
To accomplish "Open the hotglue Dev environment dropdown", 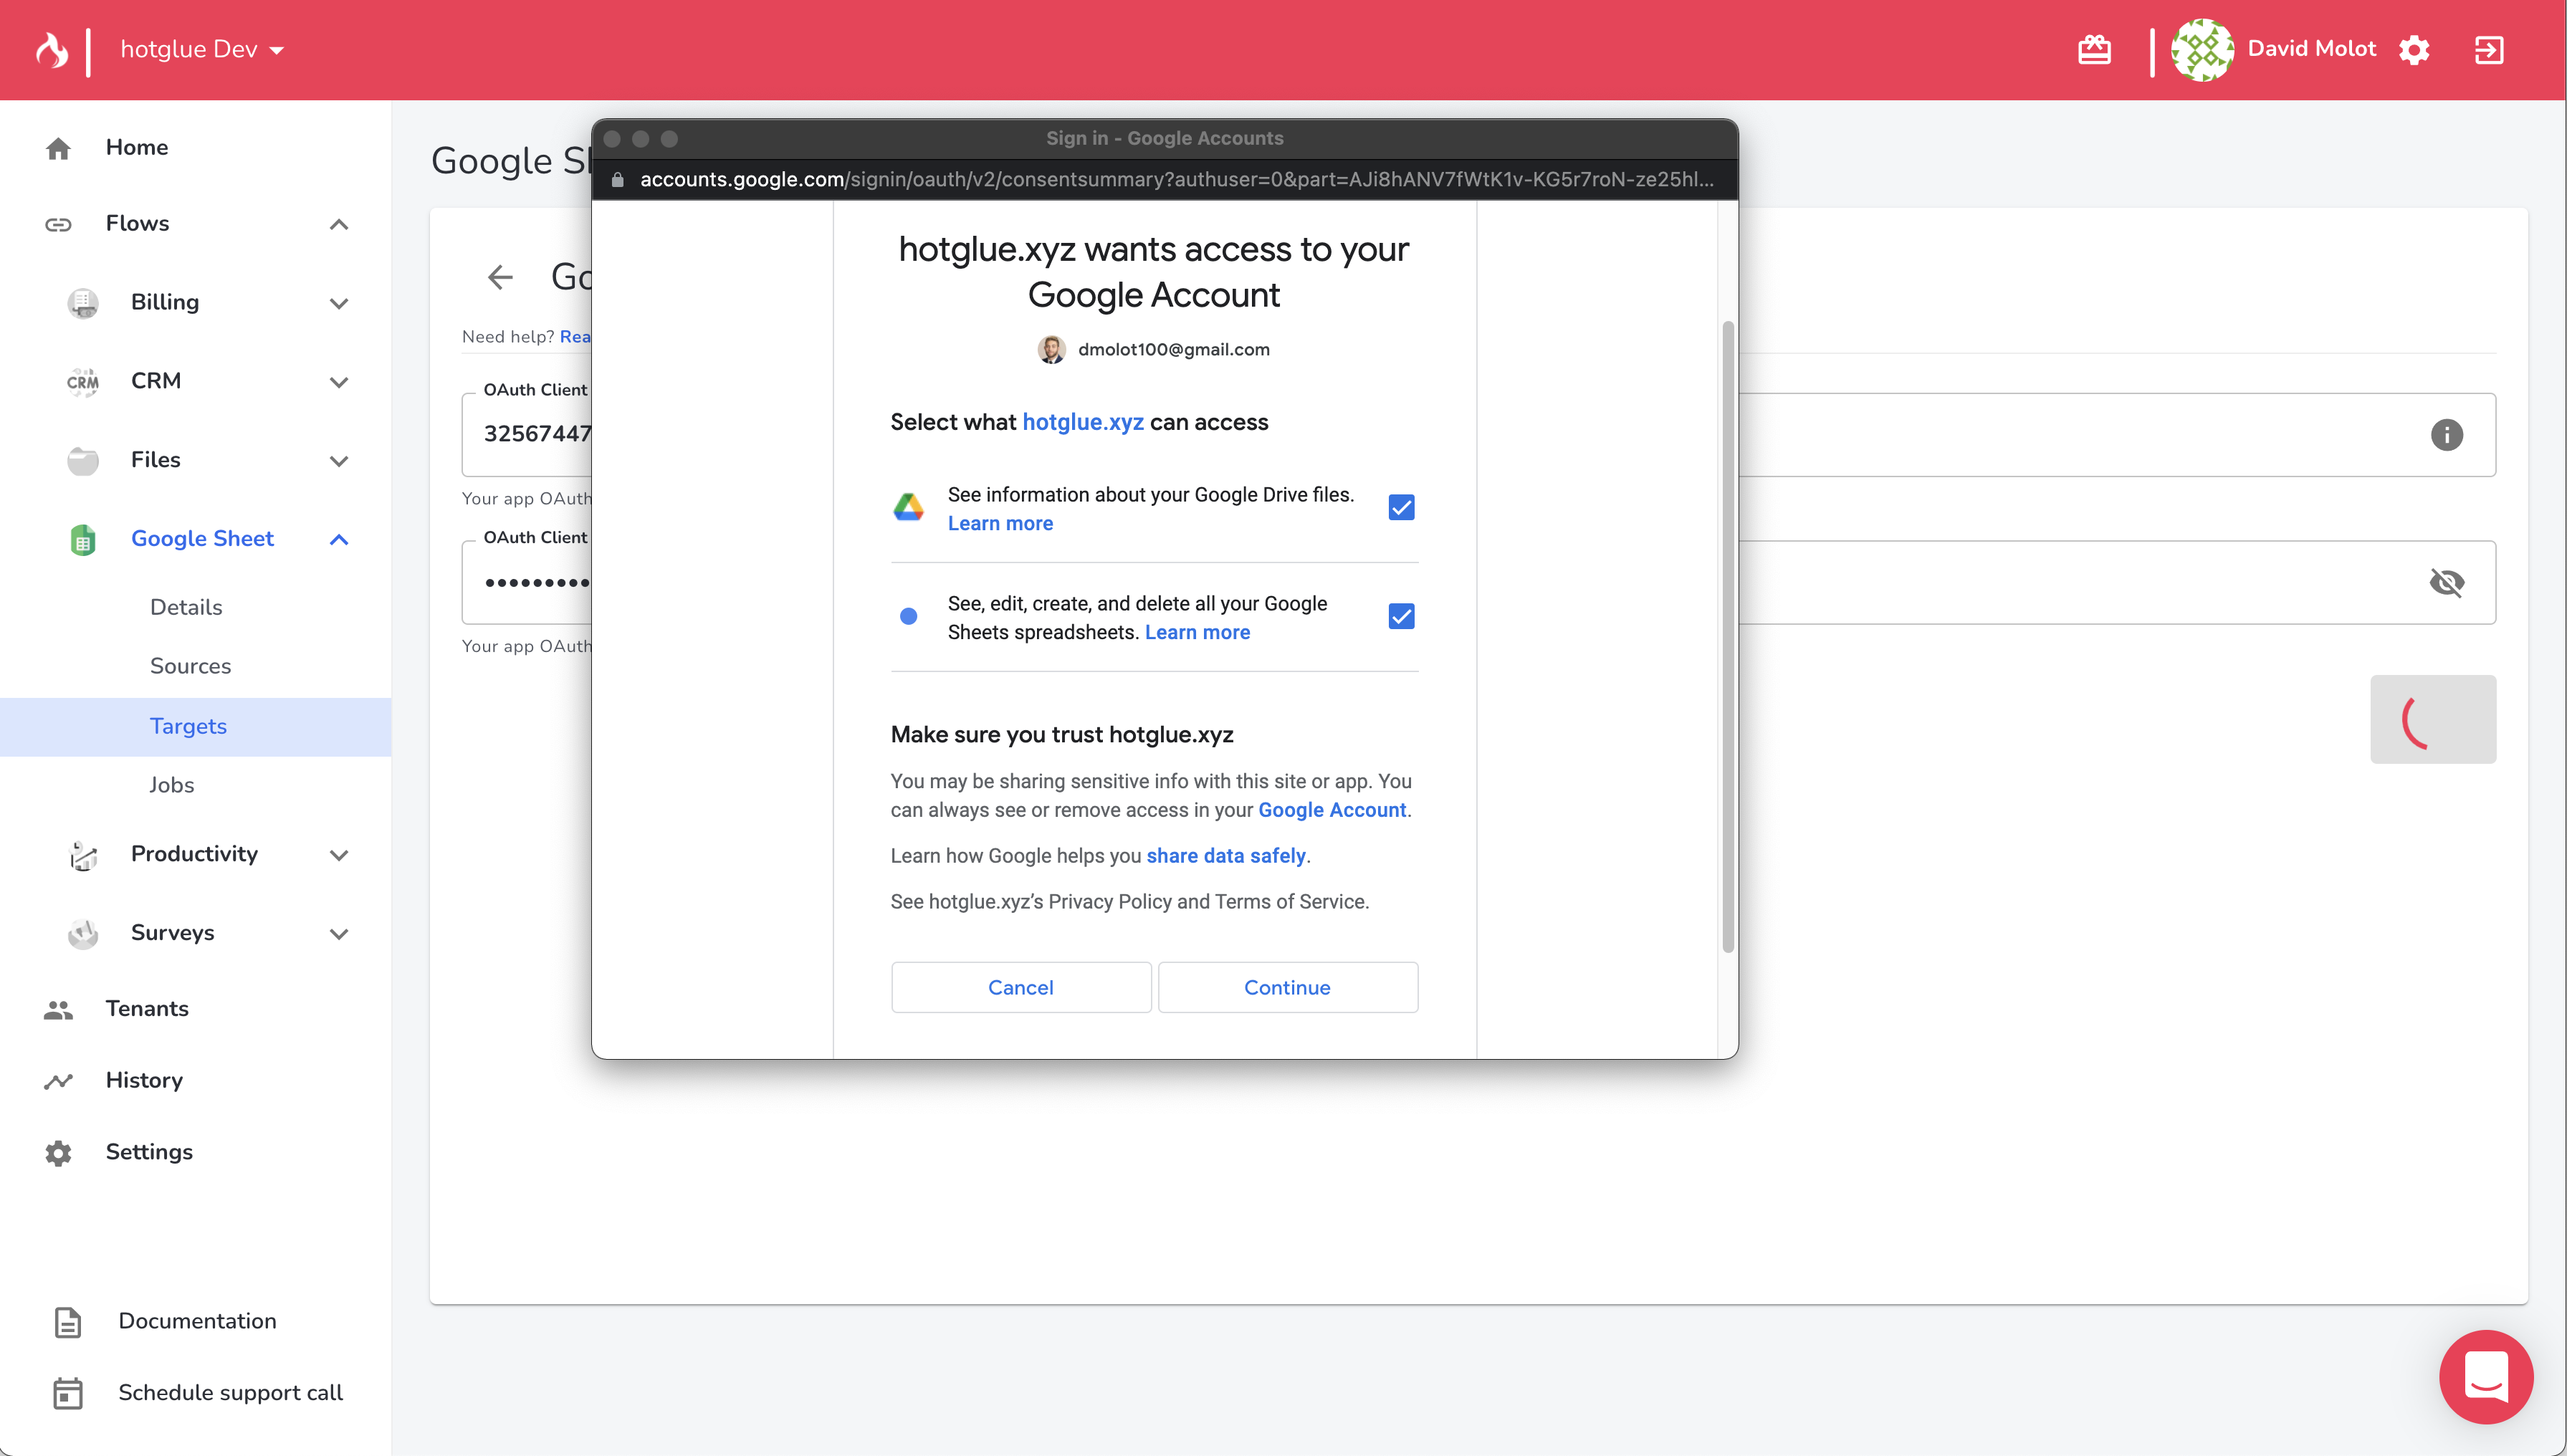I will [x=202, y=49].
